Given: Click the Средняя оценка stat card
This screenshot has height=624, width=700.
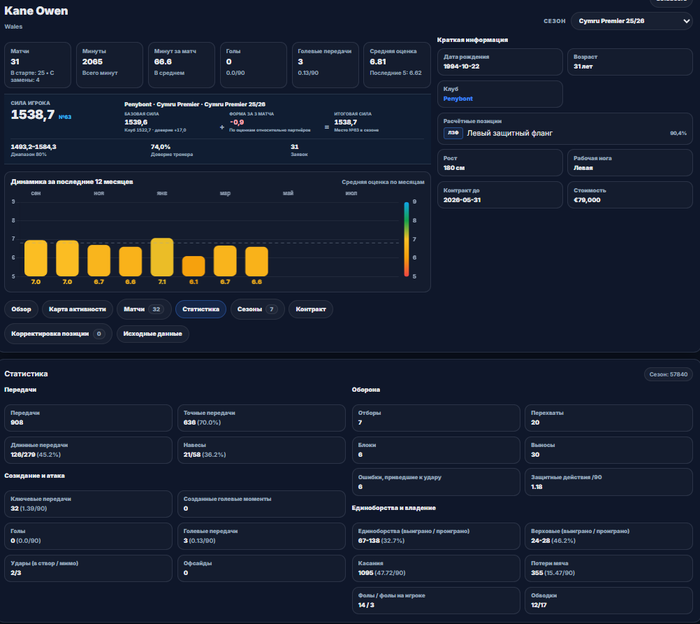Looking at the screenshot, I should click(397, 65).
